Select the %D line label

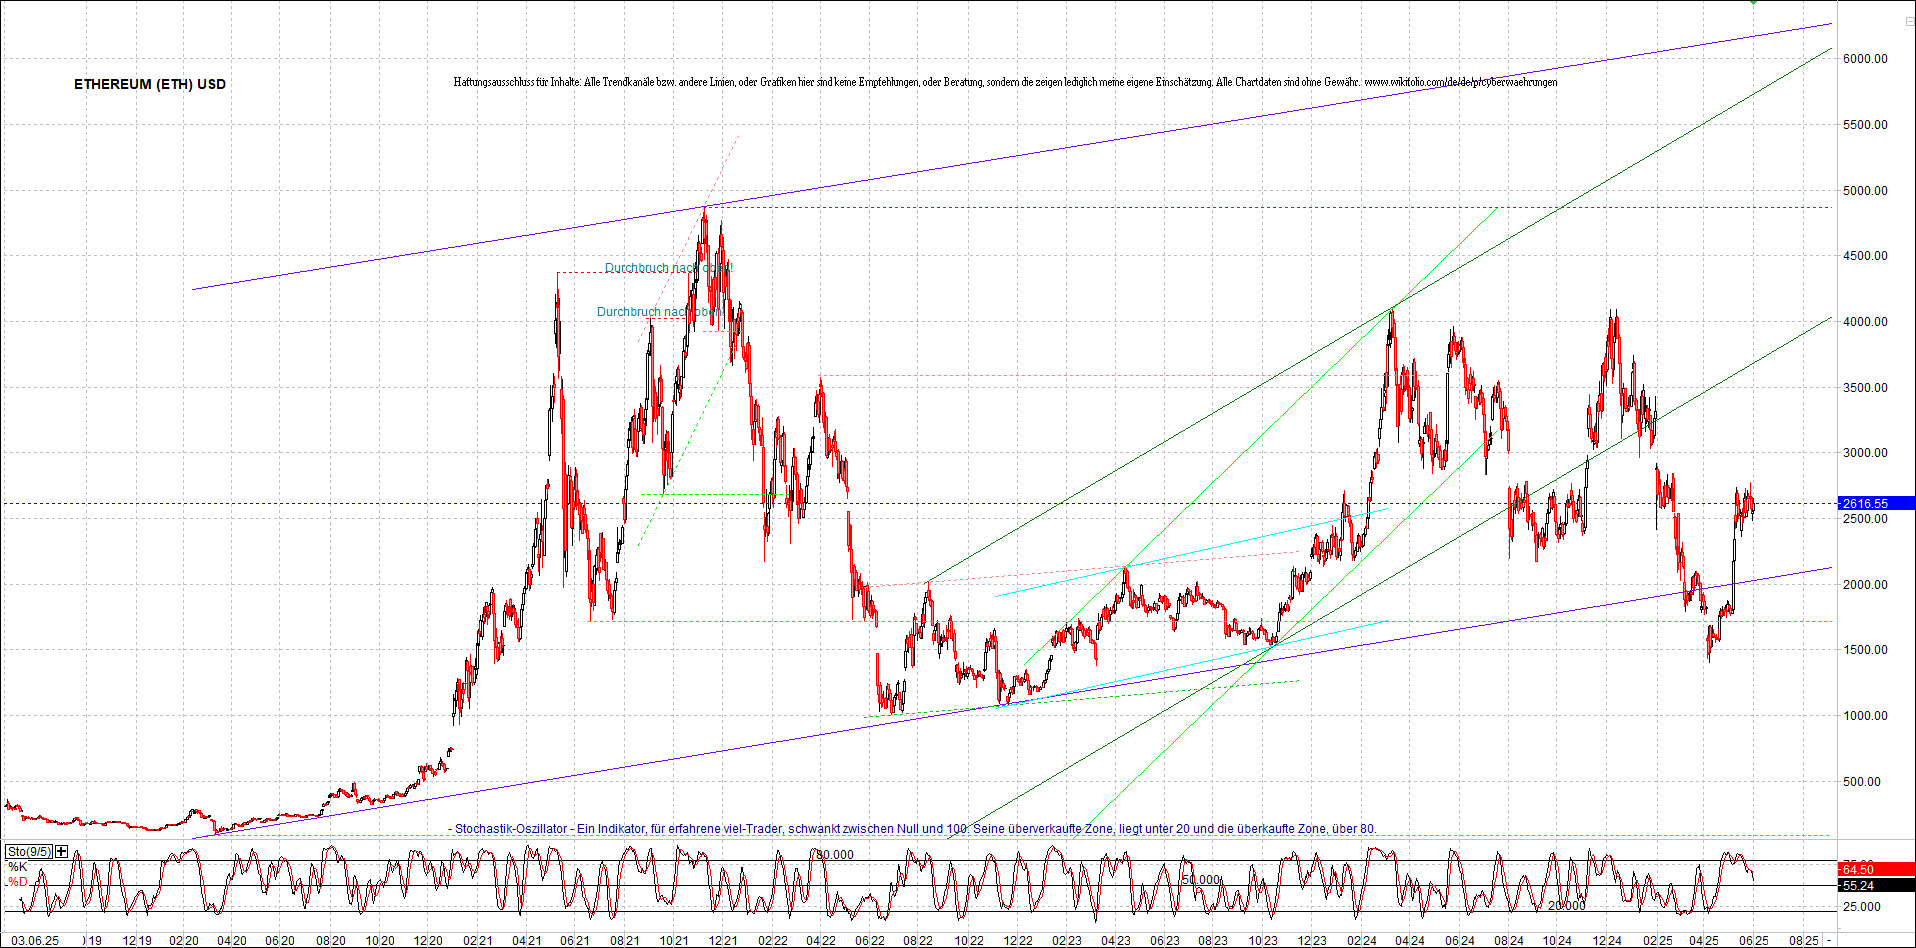click(x=17, y=882)
